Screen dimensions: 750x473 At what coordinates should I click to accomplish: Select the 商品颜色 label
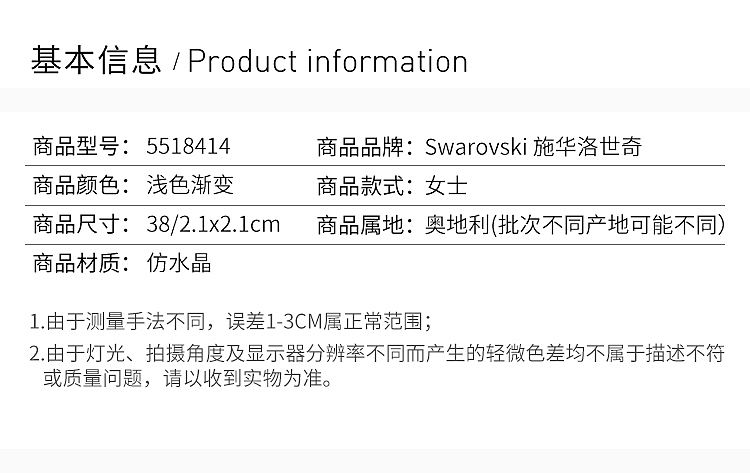click(75, 186)
